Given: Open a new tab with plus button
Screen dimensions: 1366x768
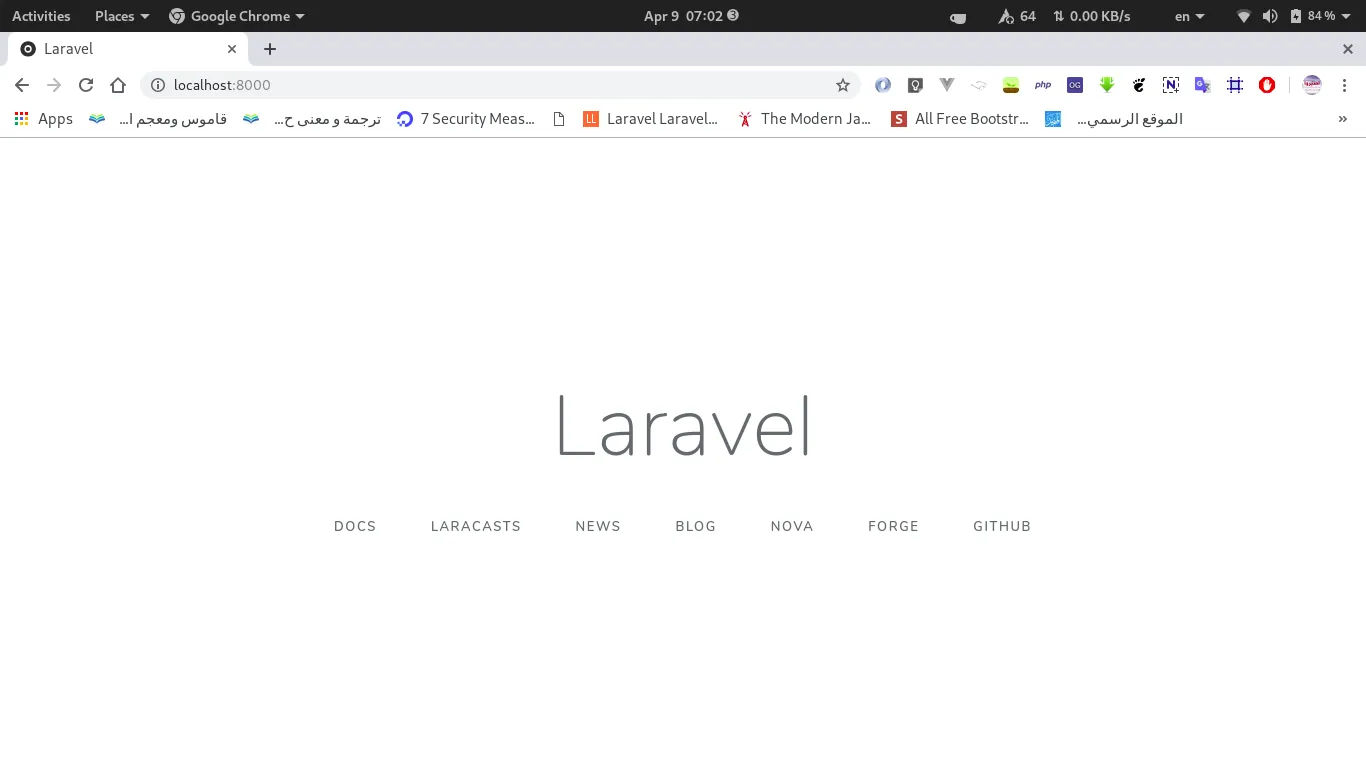Looking at the screenshot, I should [270, 49].
